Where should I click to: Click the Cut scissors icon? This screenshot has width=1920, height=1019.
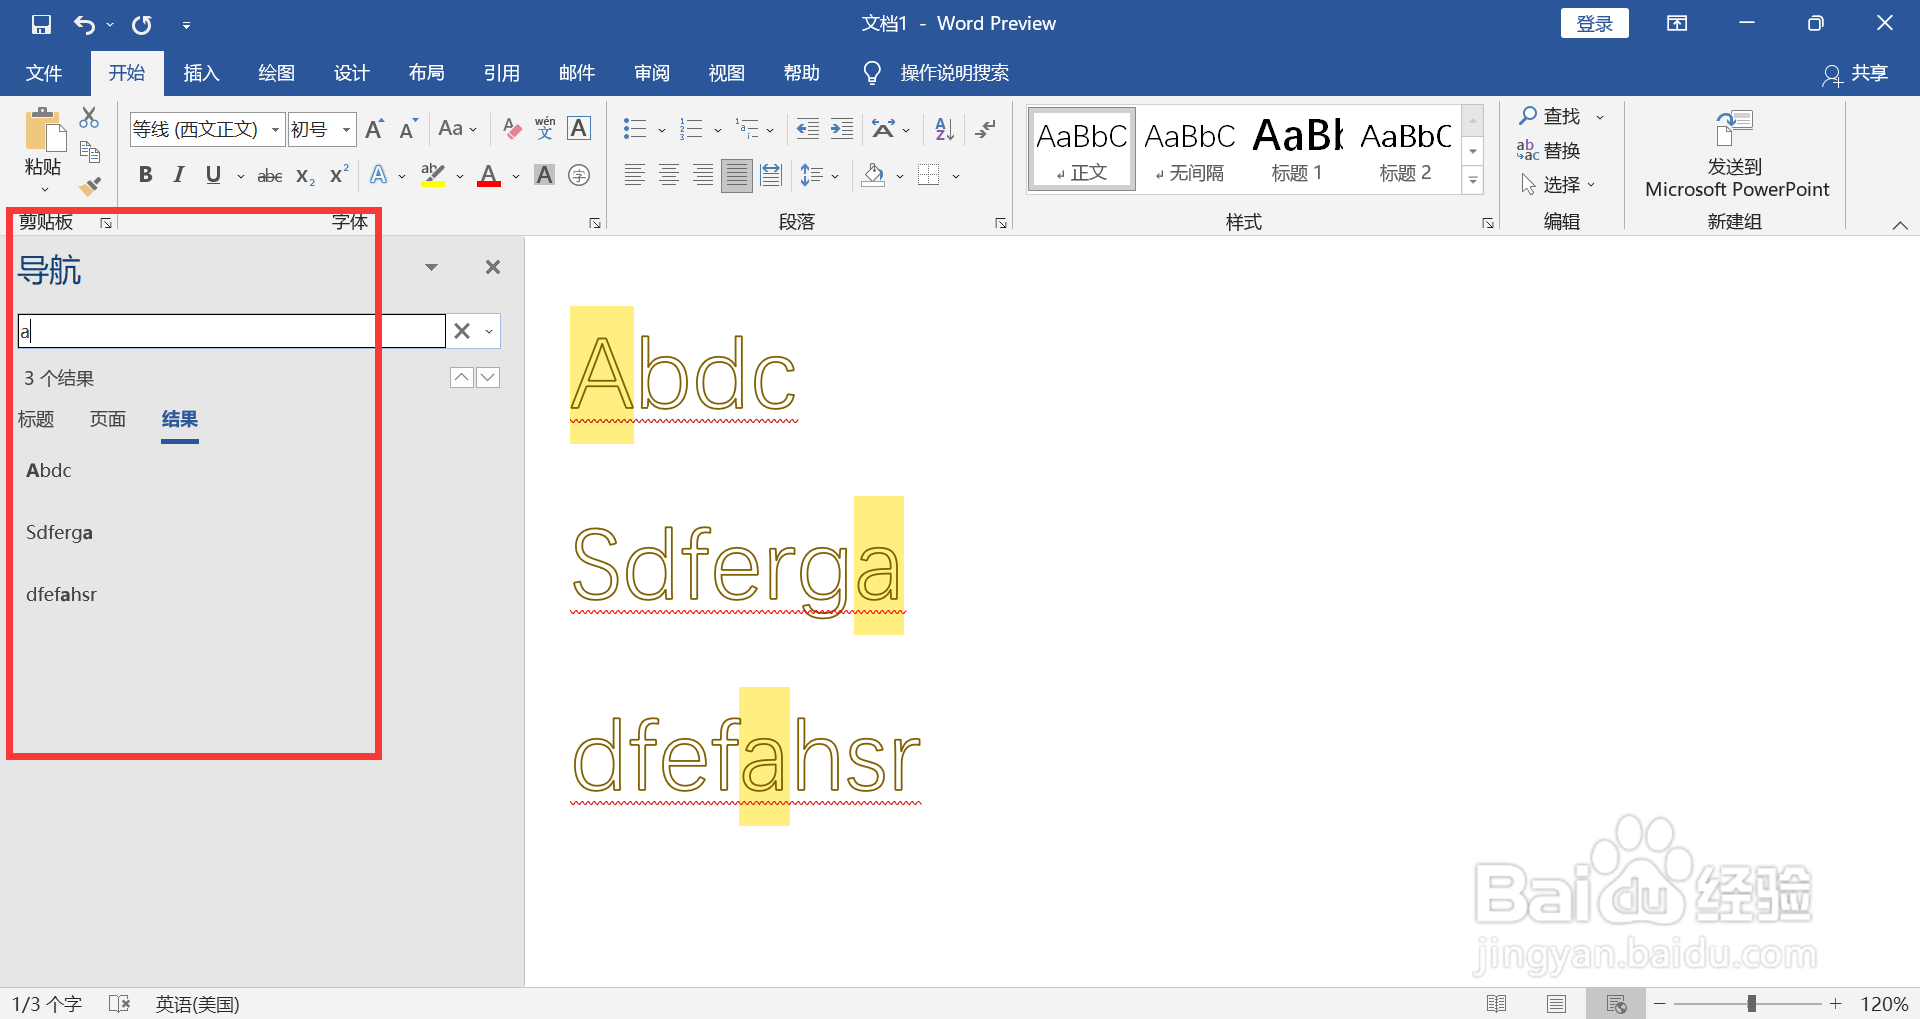tap(90, 117)
